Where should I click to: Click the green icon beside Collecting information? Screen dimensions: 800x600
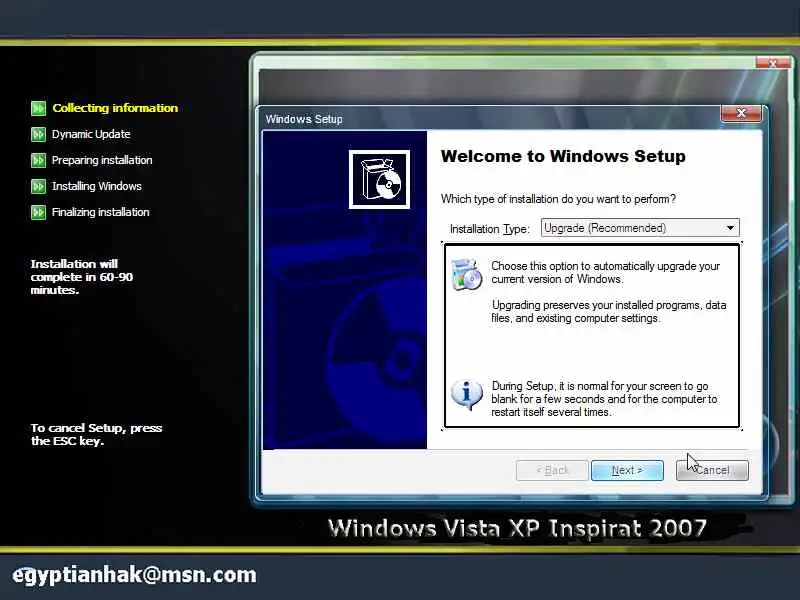tap(38, 108)
